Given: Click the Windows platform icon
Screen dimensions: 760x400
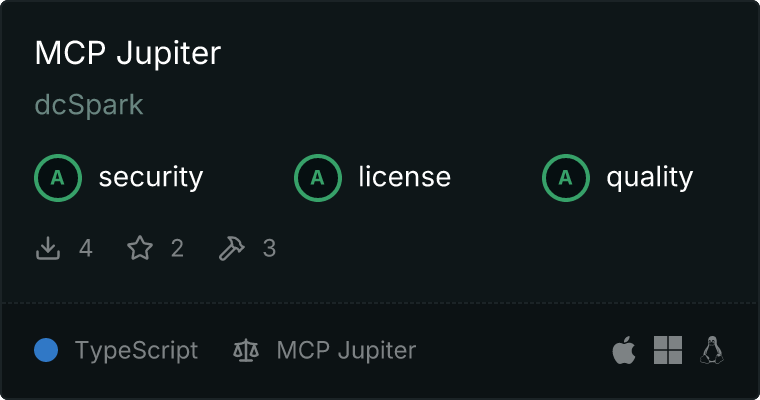Looking at the screenshot, I should click(668, 350).
